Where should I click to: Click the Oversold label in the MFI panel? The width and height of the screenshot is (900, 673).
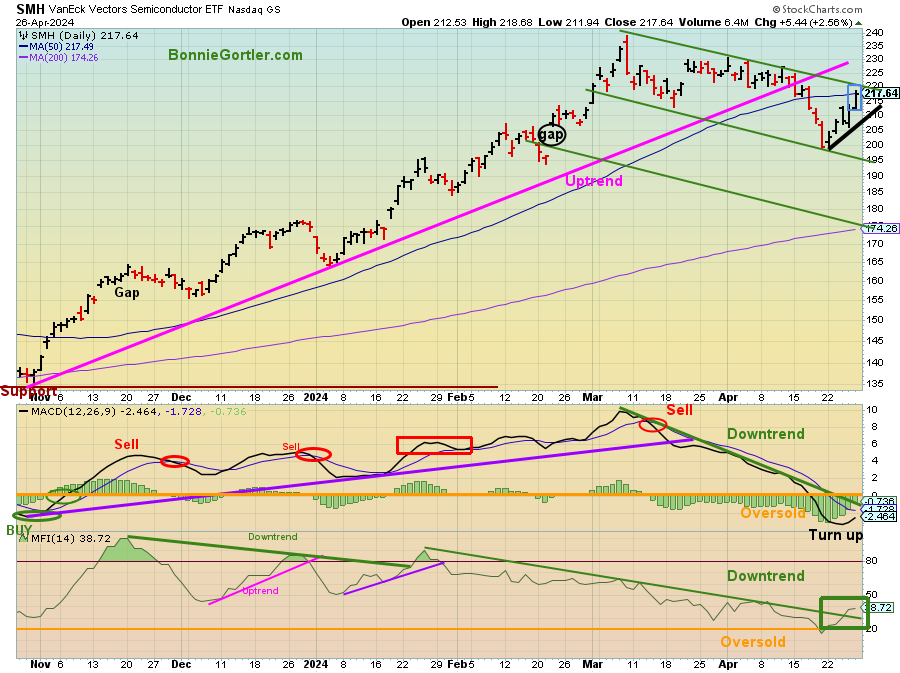tap(753, 642)
